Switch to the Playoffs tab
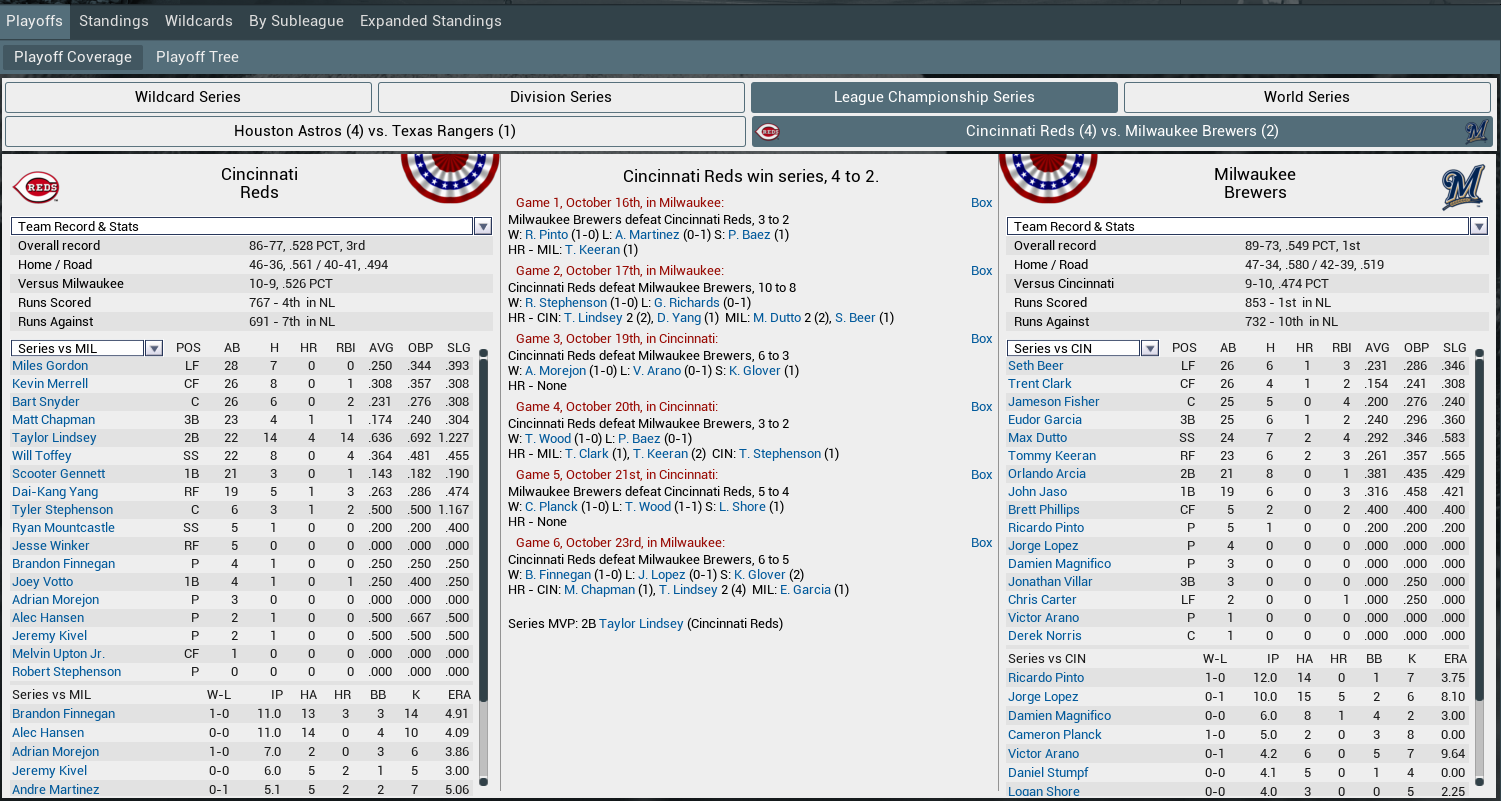 pos(35,20)
